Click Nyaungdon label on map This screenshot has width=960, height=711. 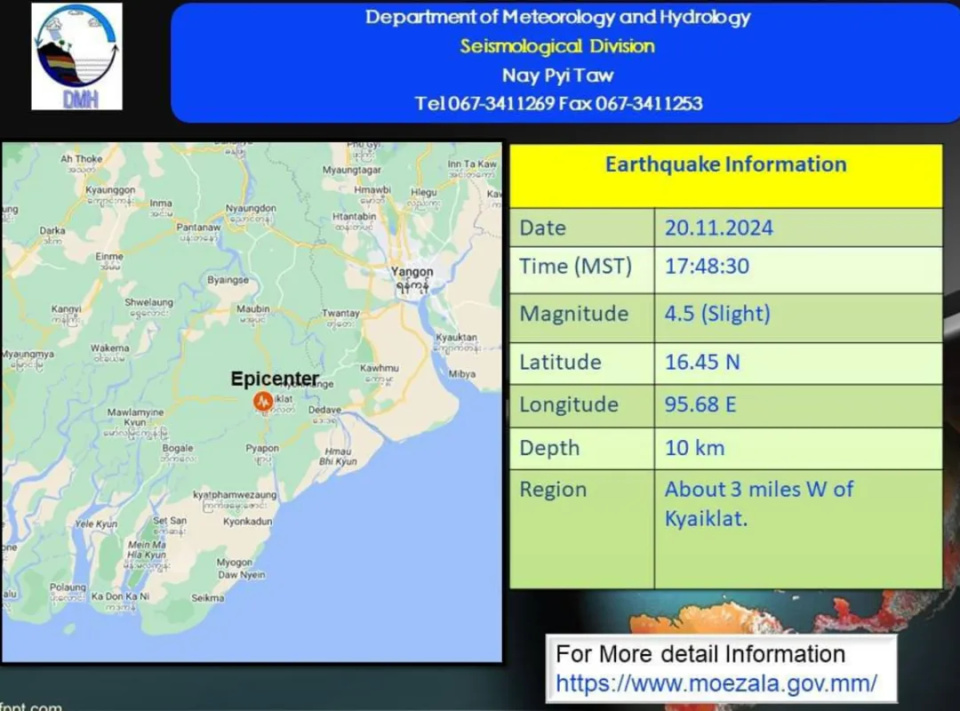[x=250, y=208]
